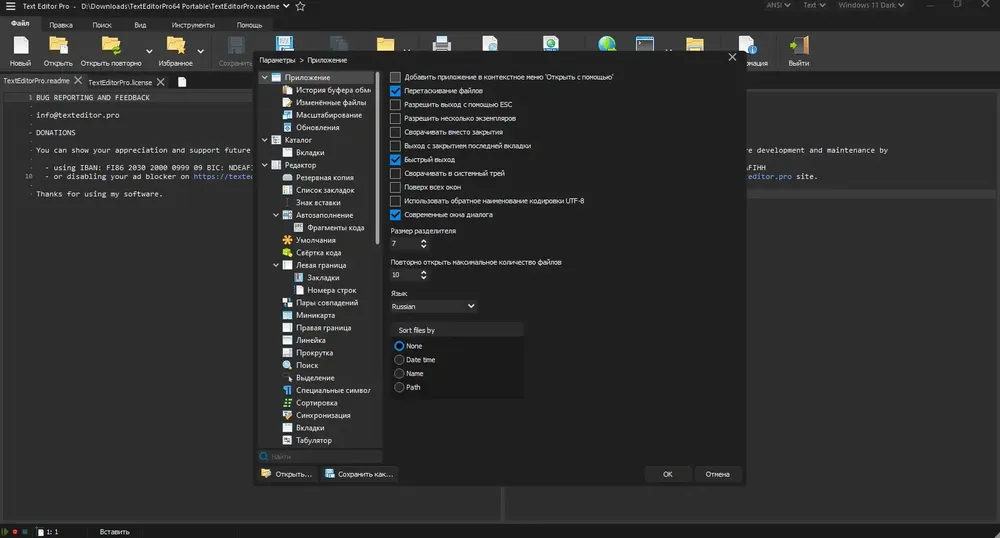Toggle Перетаскивание файлов checkbox
Screen dimensions: 1000x538
[395, 91]
